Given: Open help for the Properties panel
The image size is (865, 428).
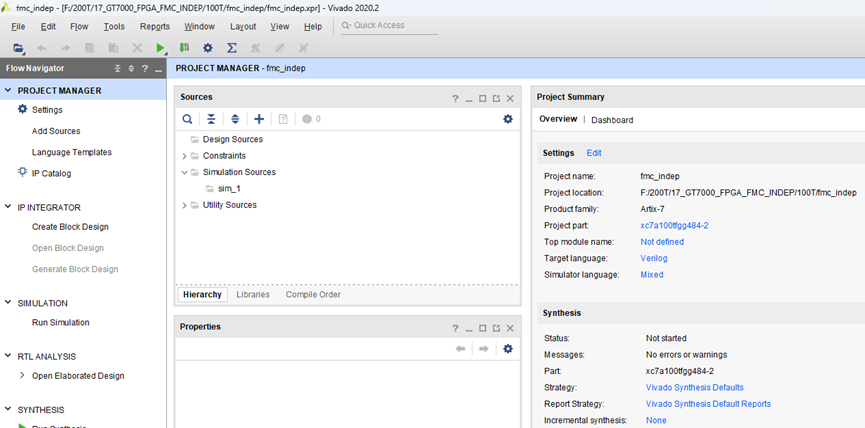Looking at the screenshot, I should [455, 328].
